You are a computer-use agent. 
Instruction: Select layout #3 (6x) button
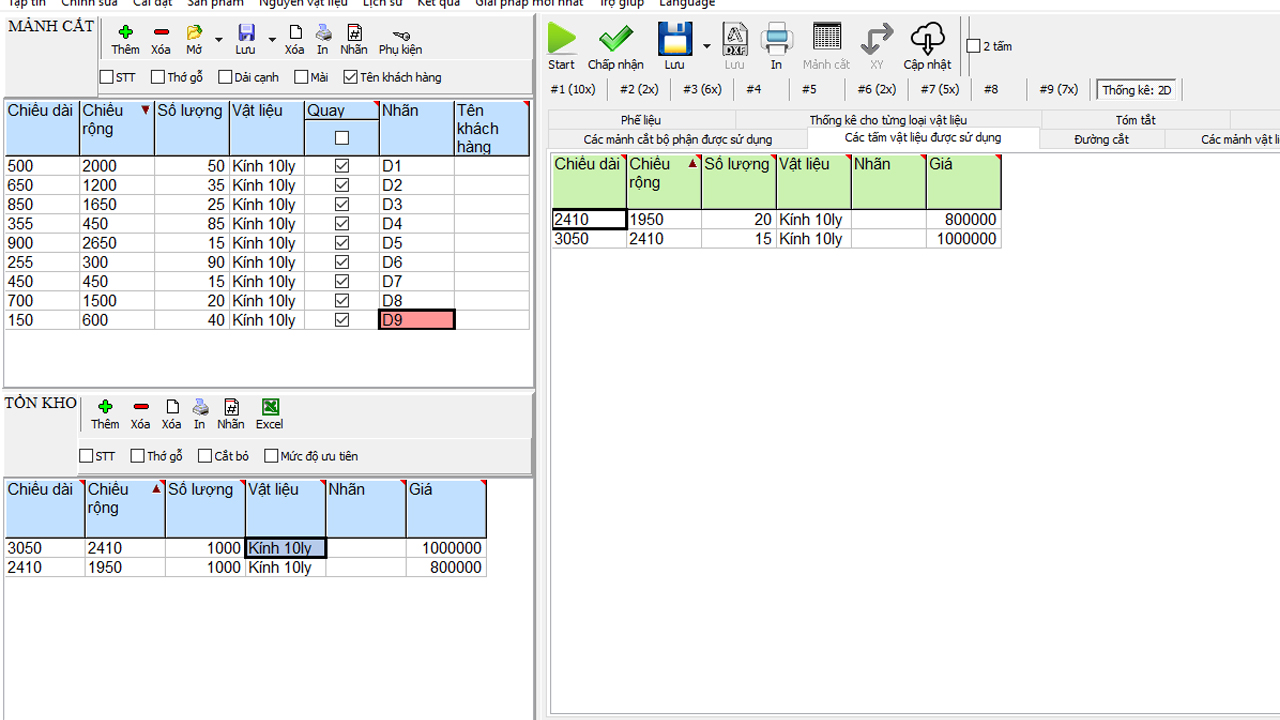702,89
